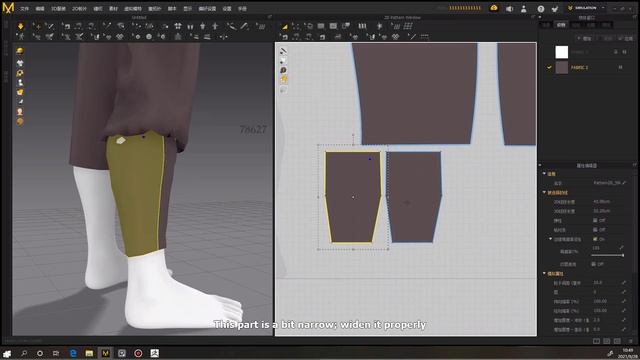
Task: Click the pencil edit icon next to pattern name
Action: click(x=624, y=182)
